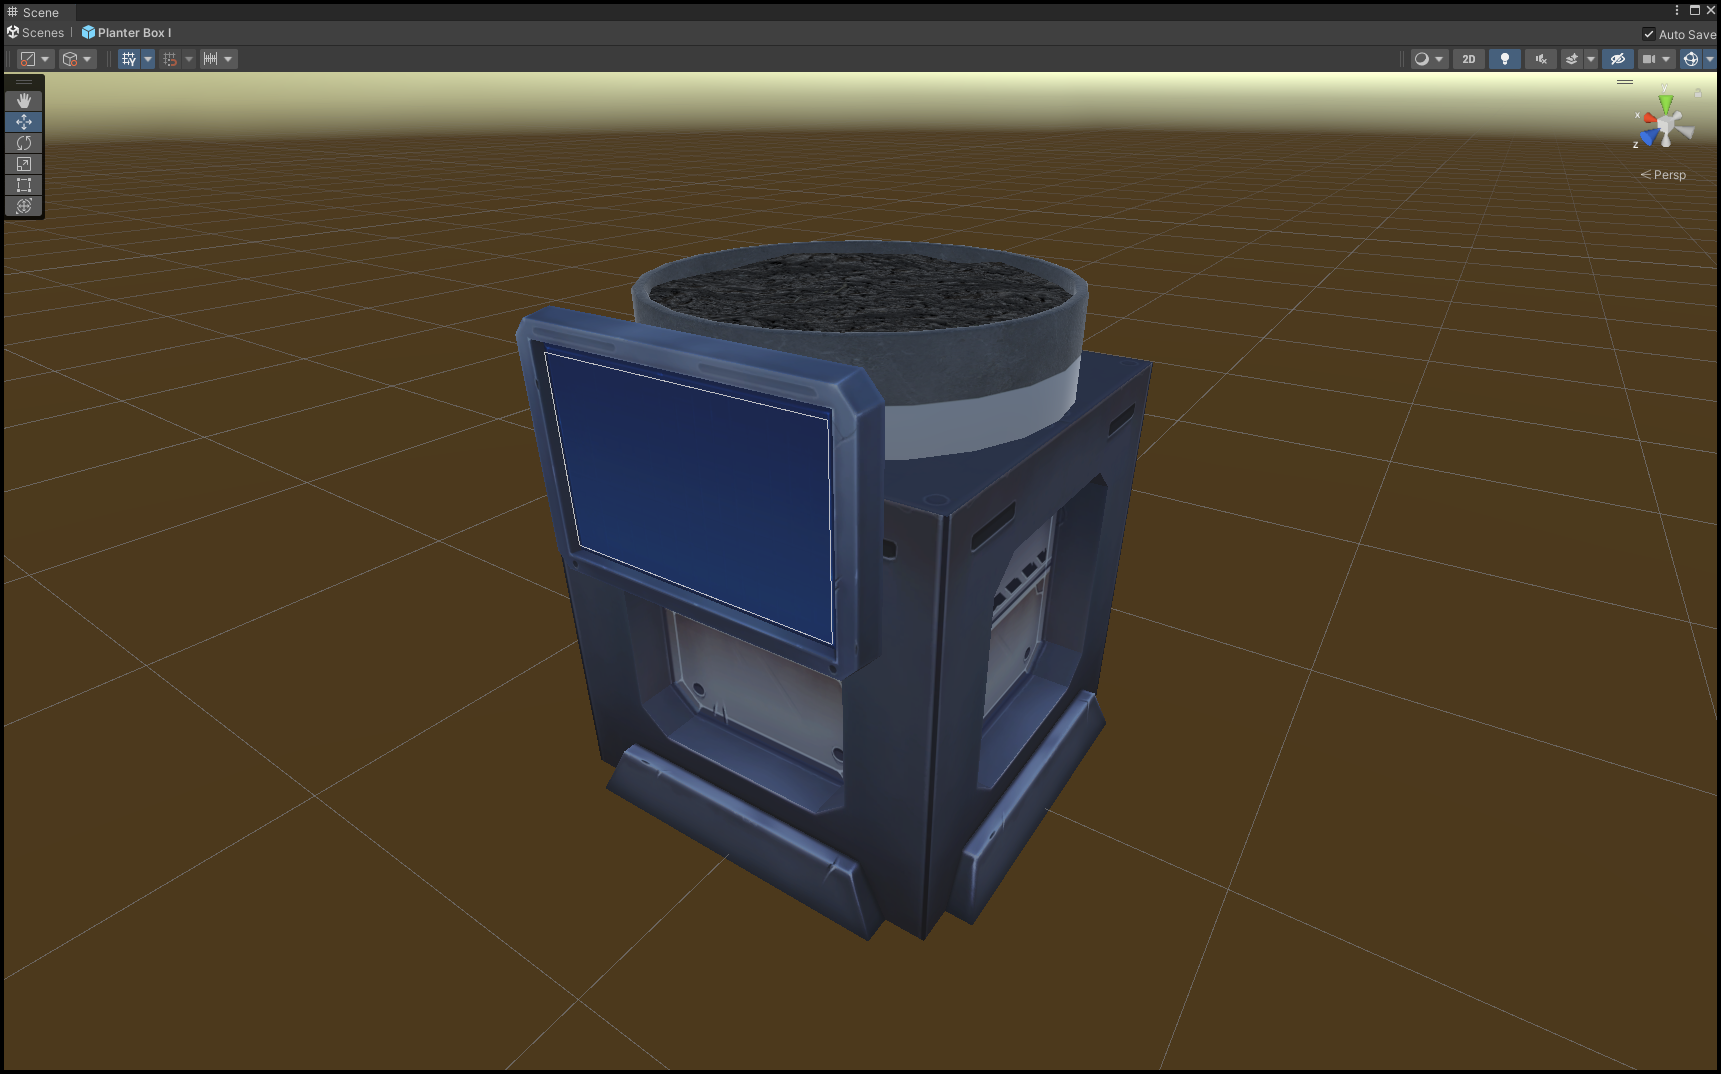Switch the scene view to 2D mode
1721x1074 pixels.
coord(1467,59)
